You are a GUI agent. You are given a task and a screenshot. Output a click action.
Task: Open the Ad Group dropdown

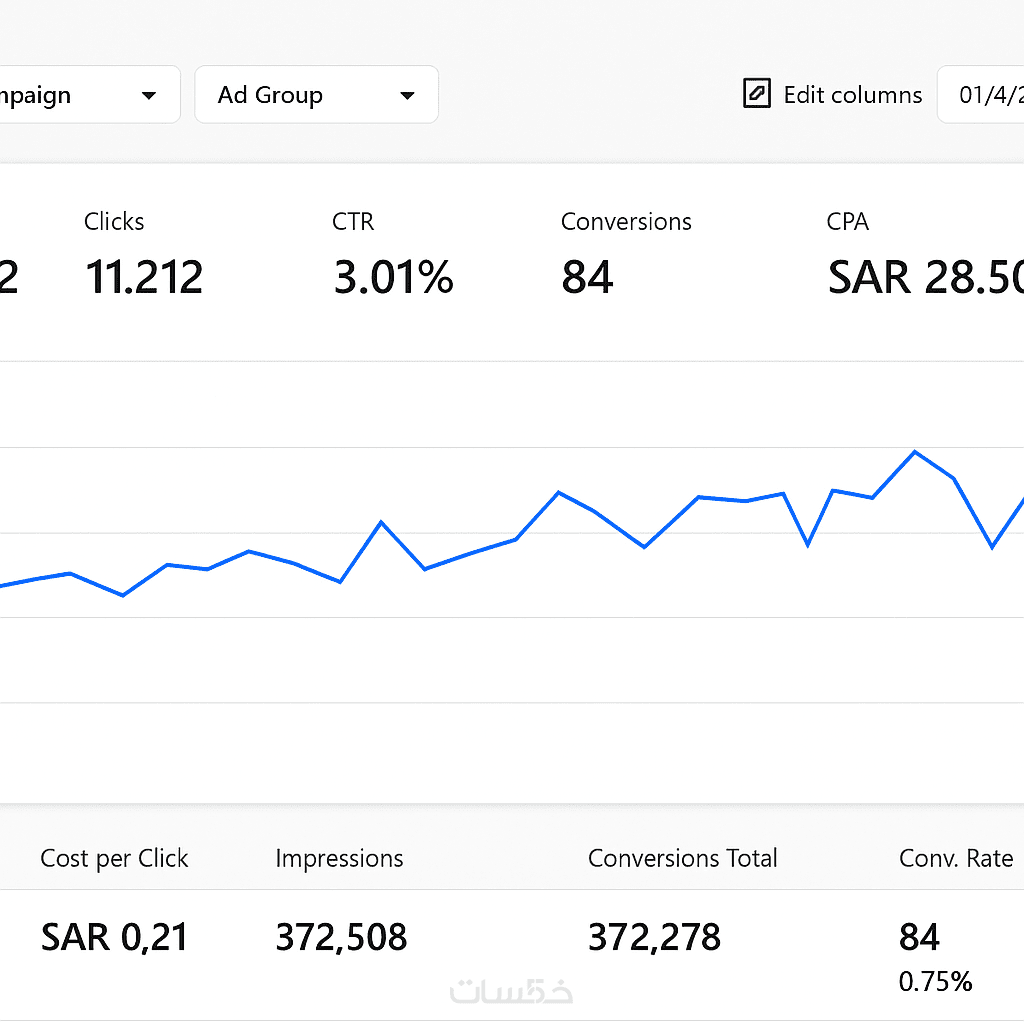316,95
